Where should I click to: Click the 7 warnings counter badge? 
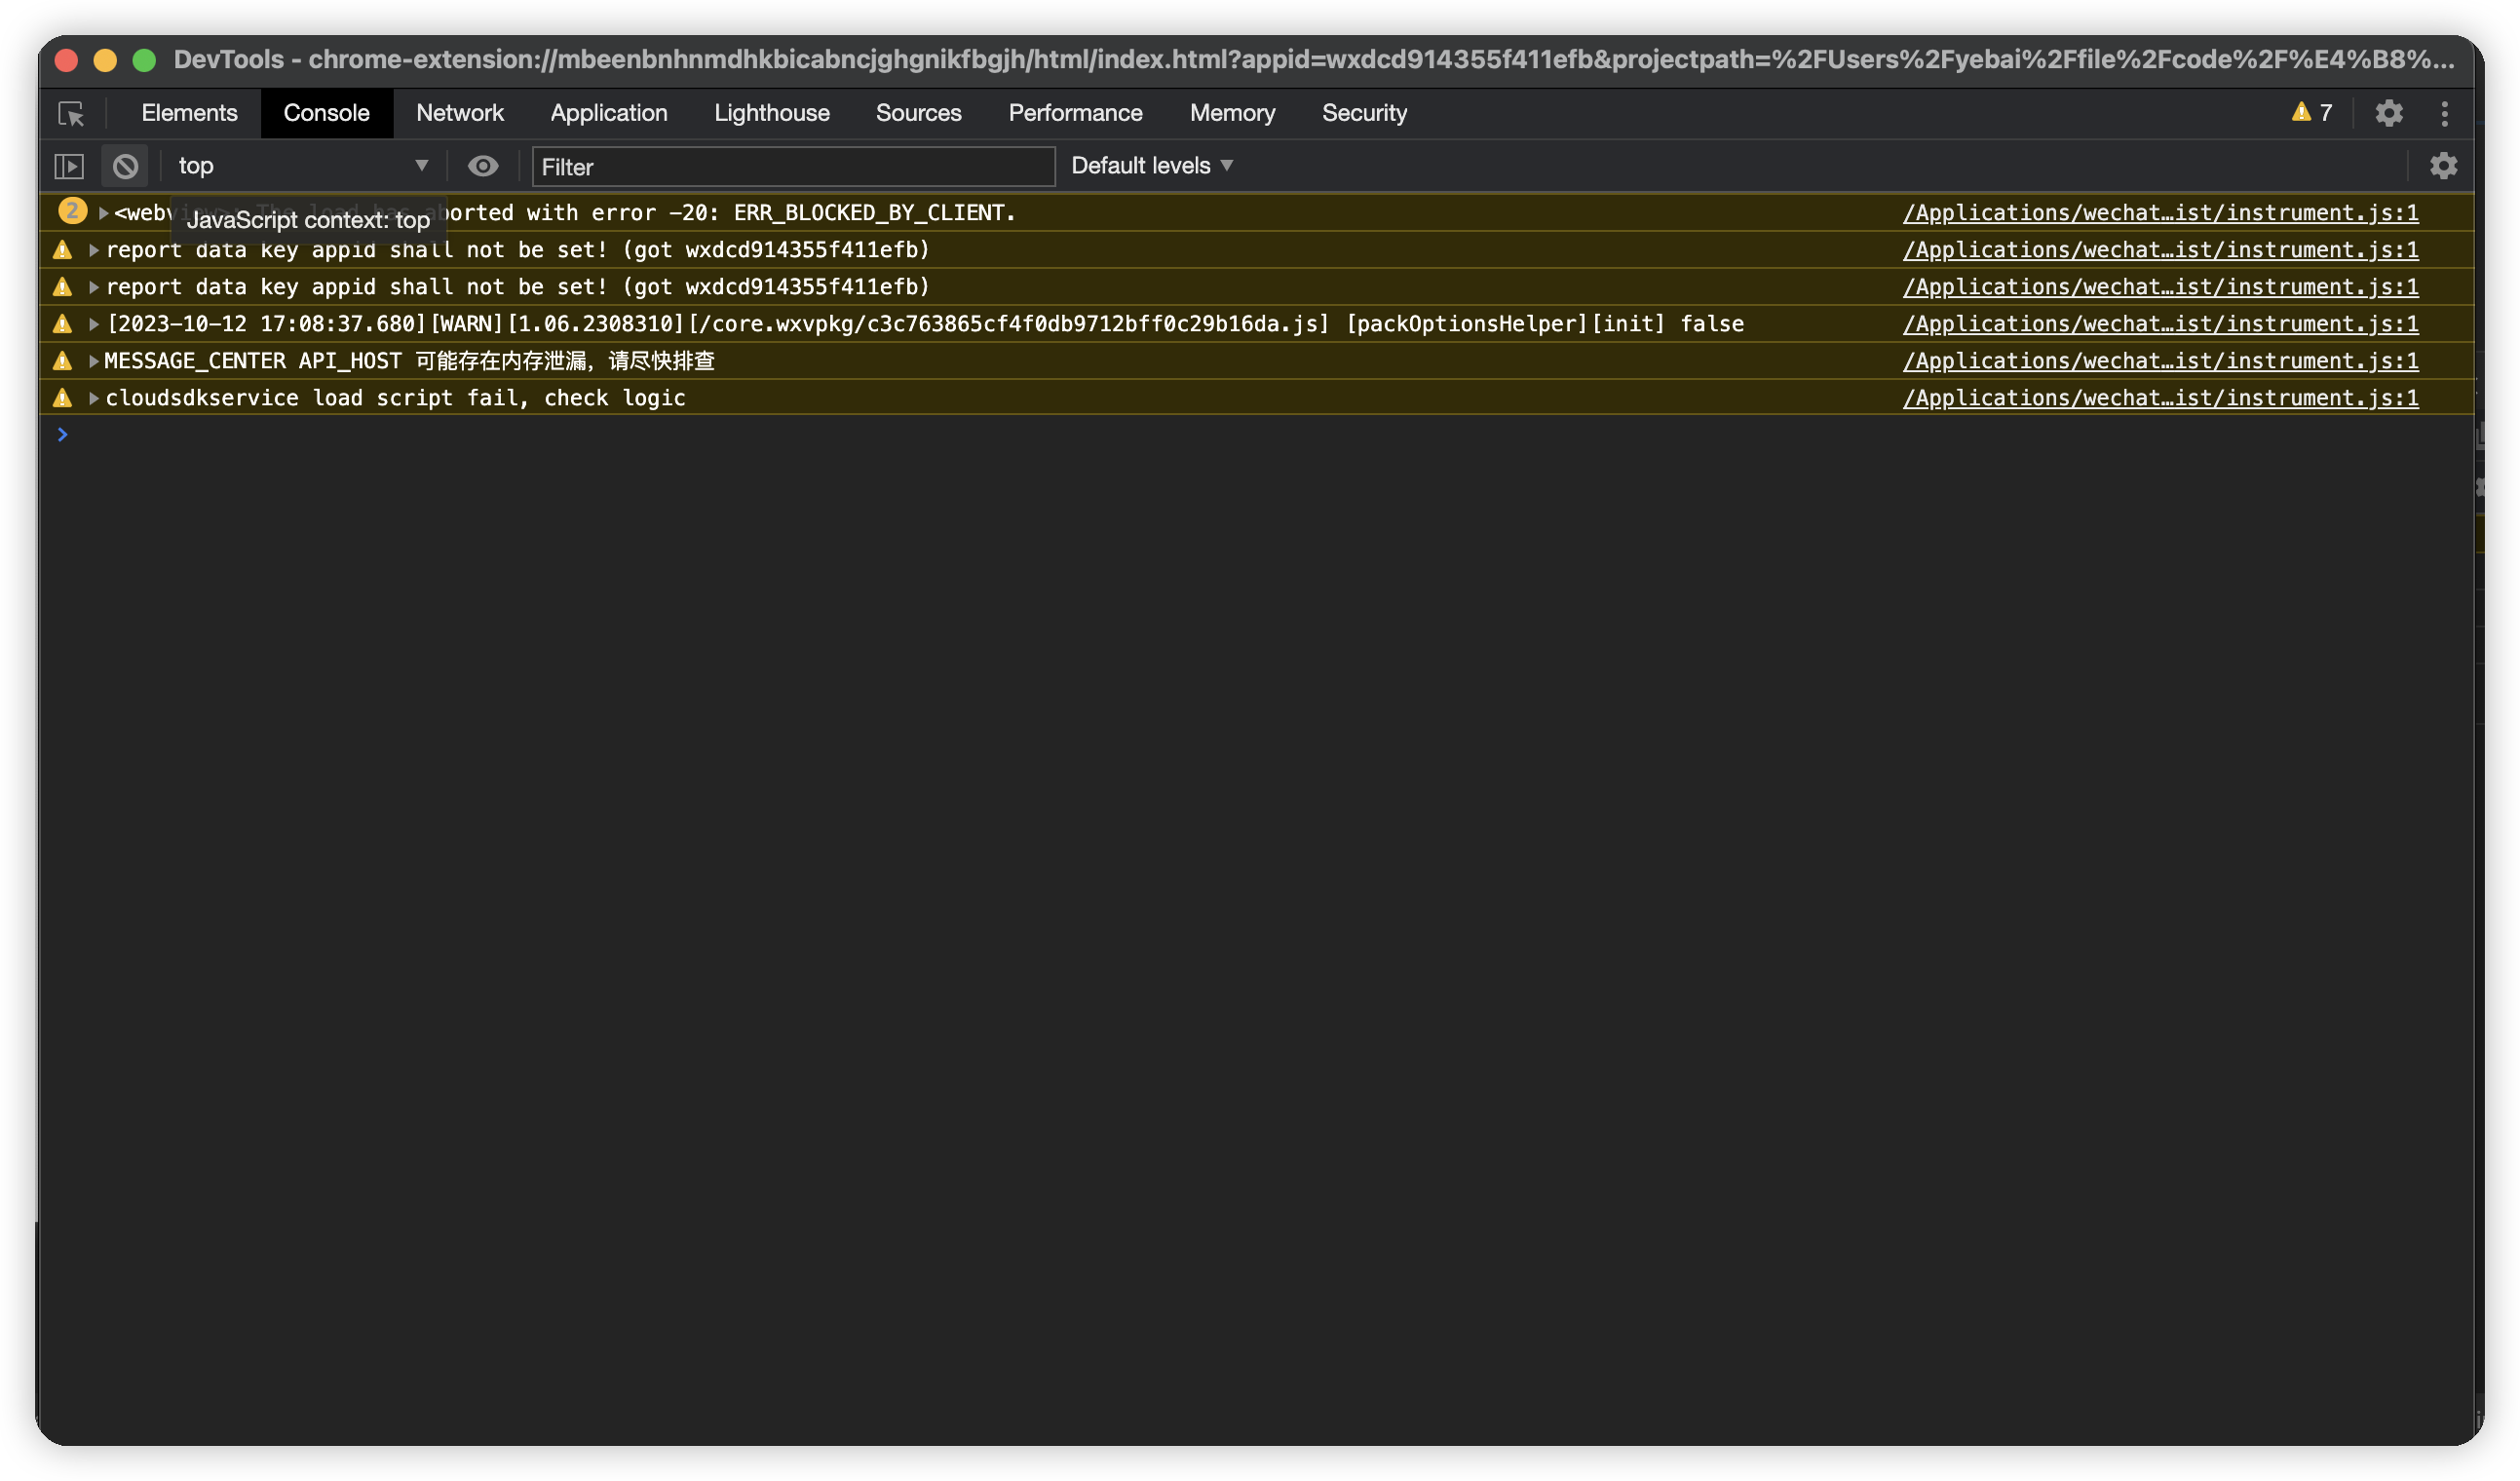pyautogui.click(x=2312, y=113)
